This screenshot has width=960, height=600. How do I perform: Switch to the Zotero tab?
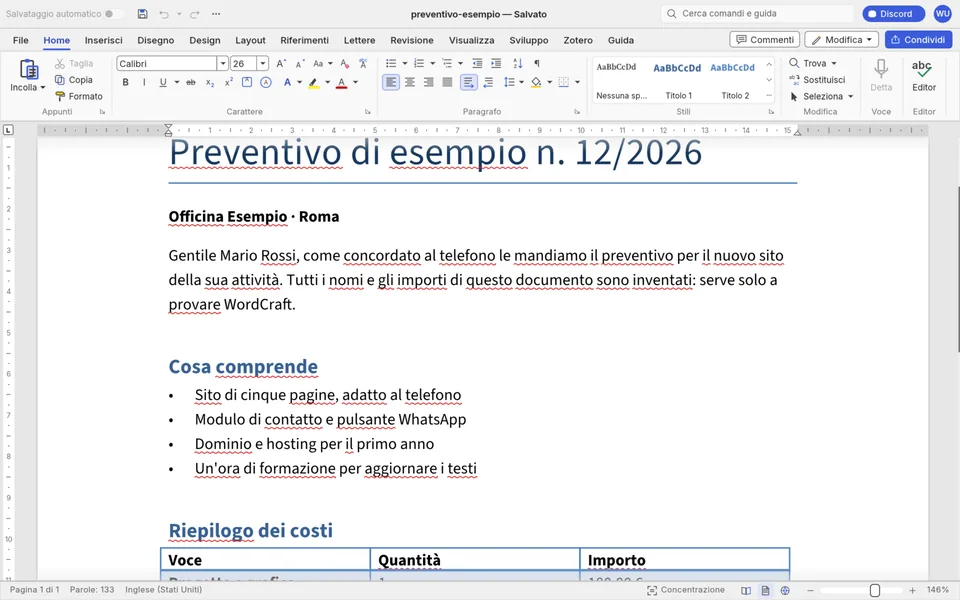pos(578,40)
